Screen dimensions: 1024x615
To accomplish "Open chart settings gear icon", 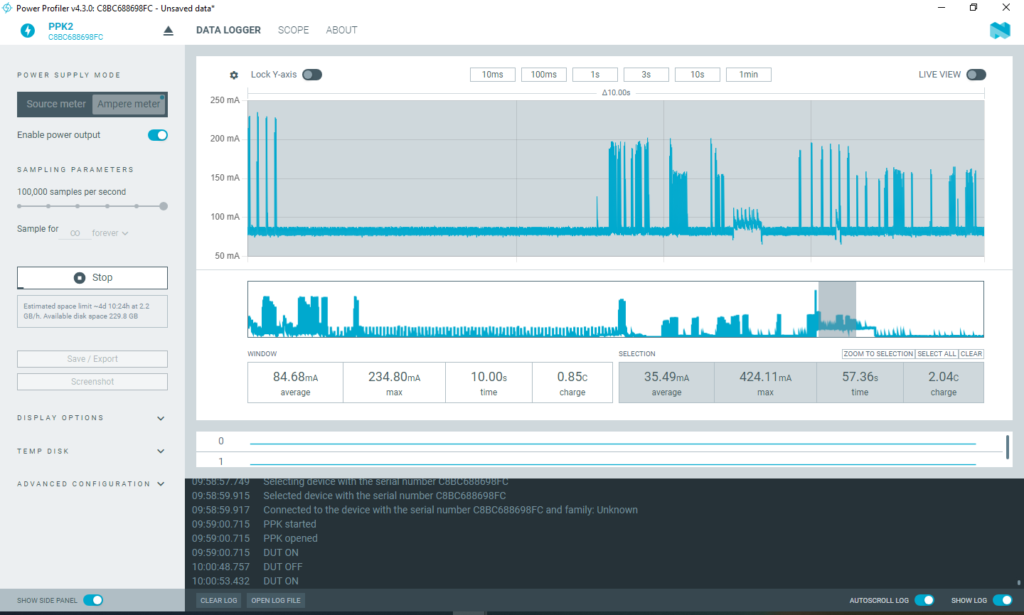I will click(x=234, y=75).
